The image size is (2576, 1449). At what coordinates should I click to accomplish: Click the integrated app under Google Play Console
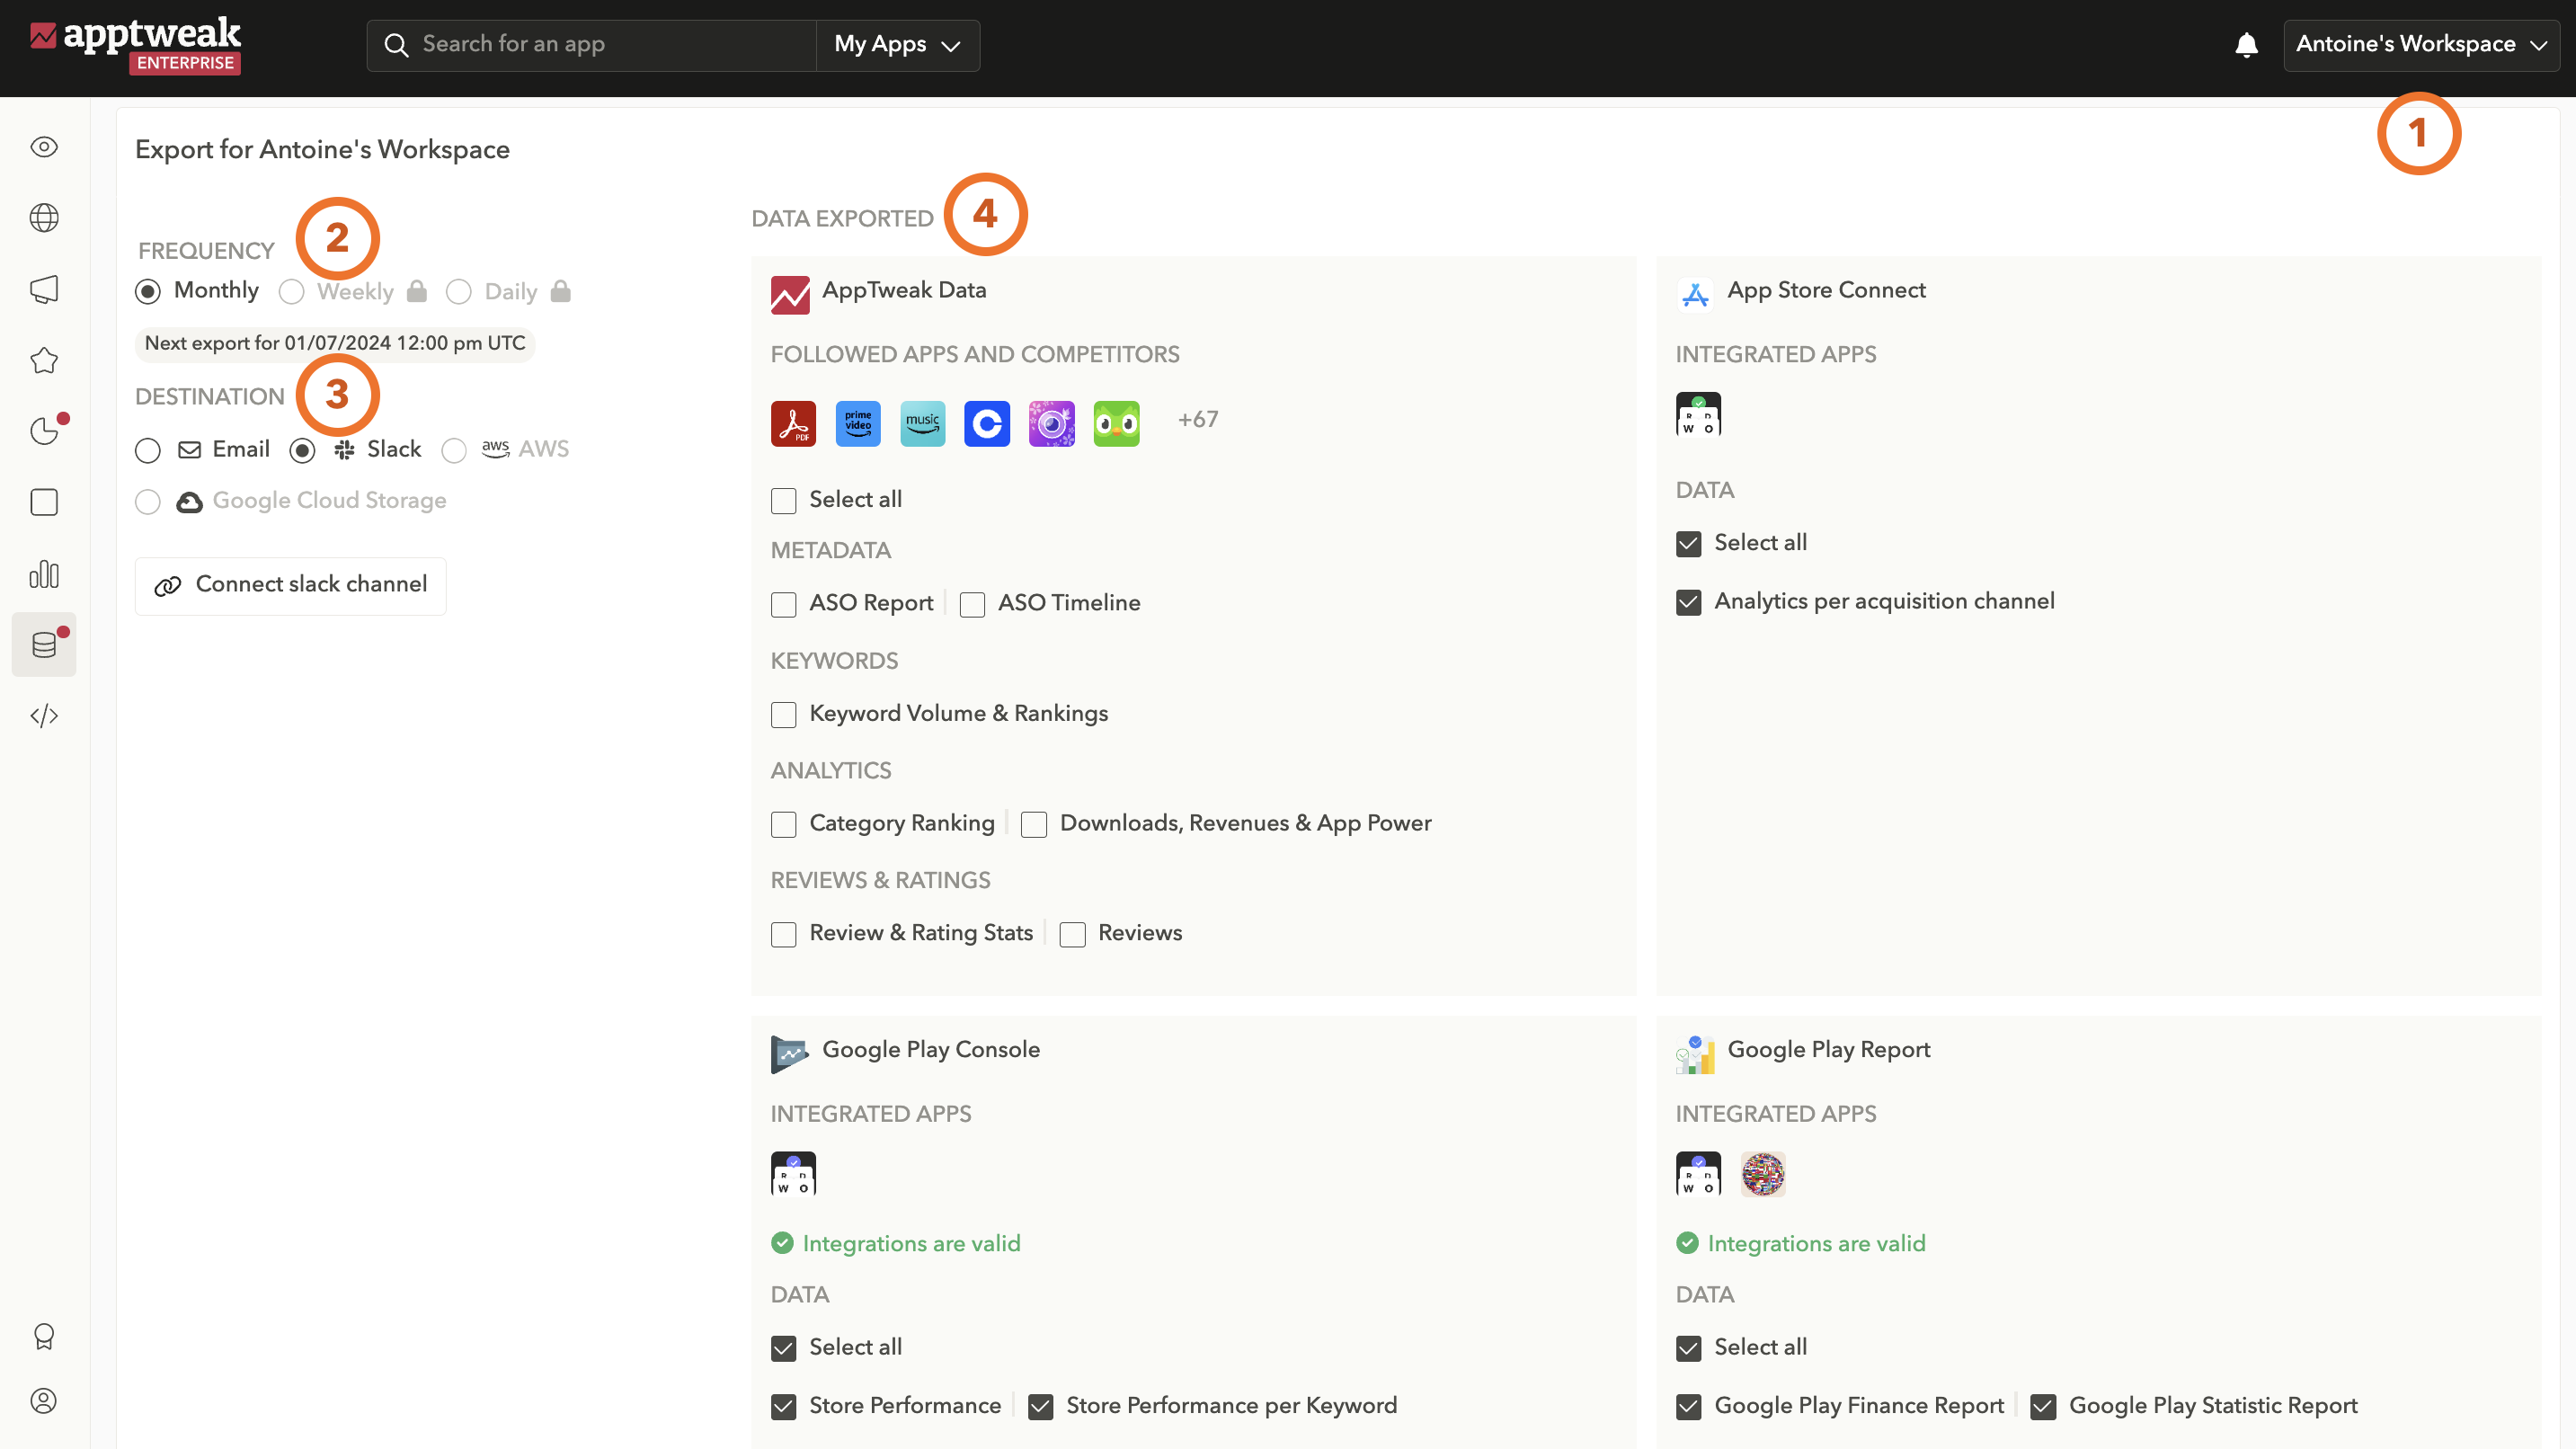[x=793, y=1174]
